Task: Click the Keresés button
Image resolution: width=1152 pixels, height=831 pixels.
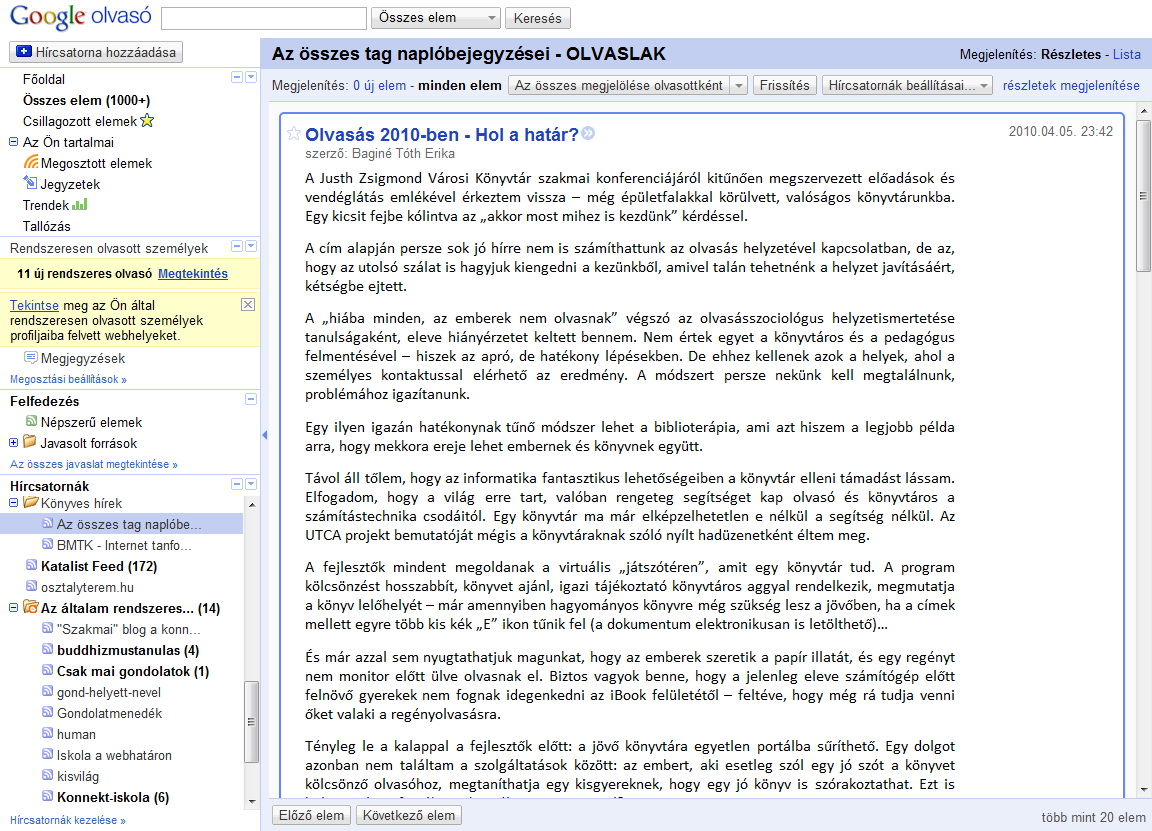Action: (x=538, y=18)
